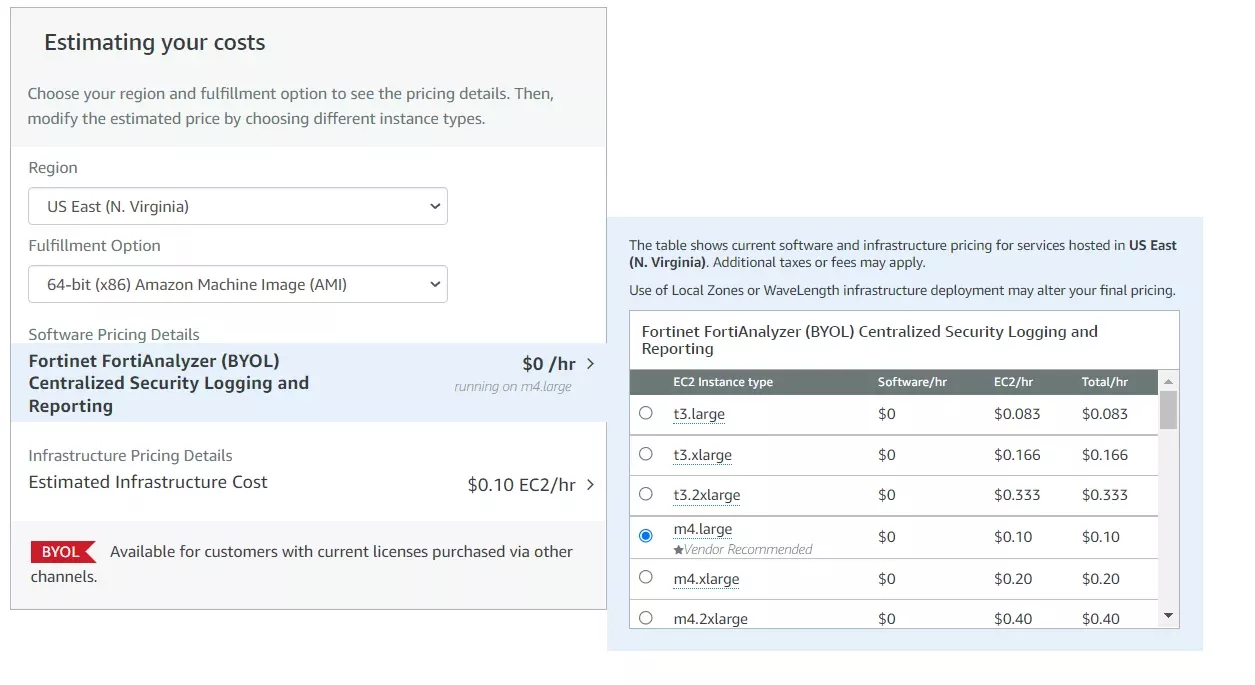Click the Vendor Recommended star icon
Screen dimensions: 1255x685
[678, 549]
